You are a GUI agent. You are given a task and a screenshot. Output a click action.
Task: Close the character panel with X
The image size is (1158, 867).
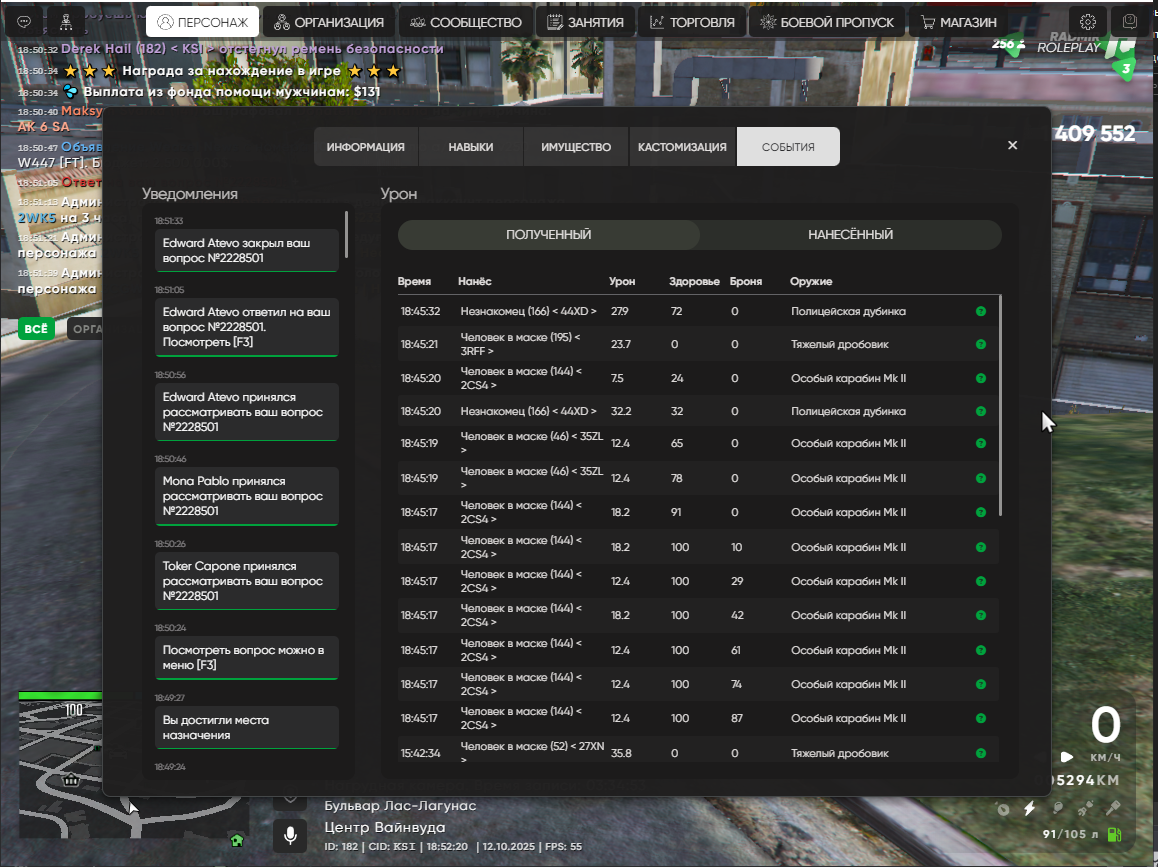1012,146
